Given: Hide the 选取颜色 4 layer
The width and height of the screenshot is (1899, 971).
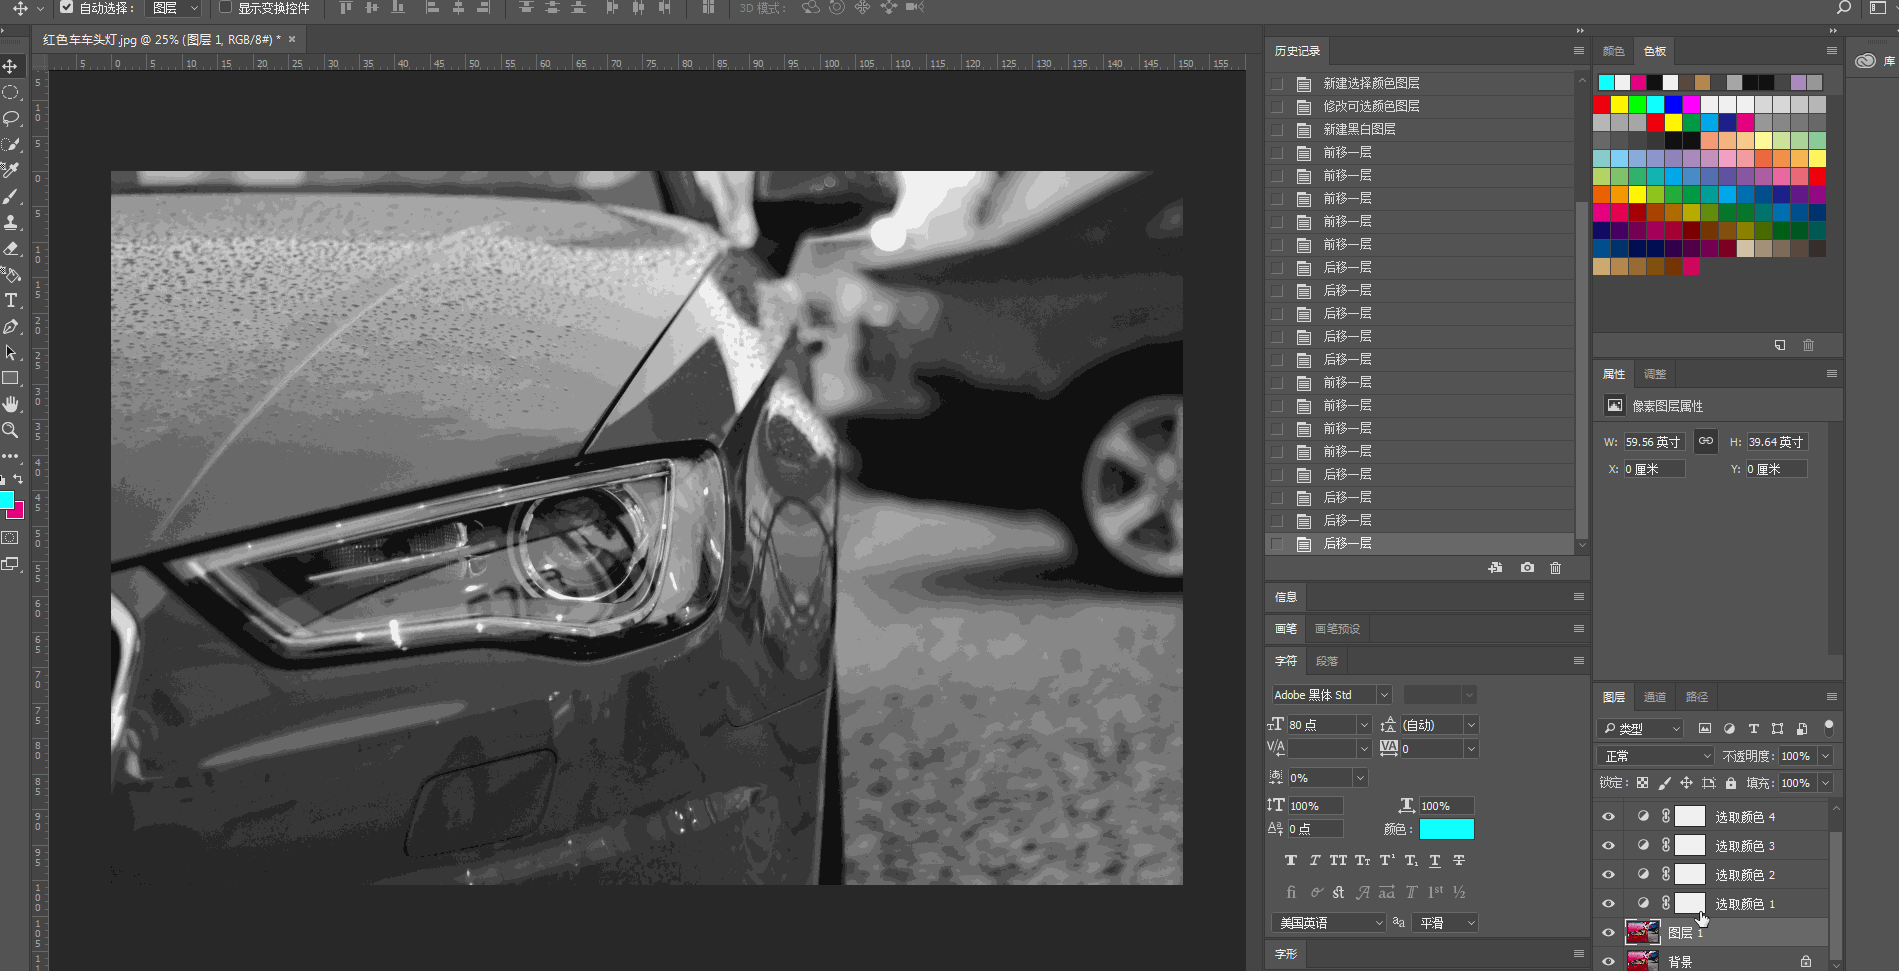Looking at the screenshot, I should (x=1608, y=817).
